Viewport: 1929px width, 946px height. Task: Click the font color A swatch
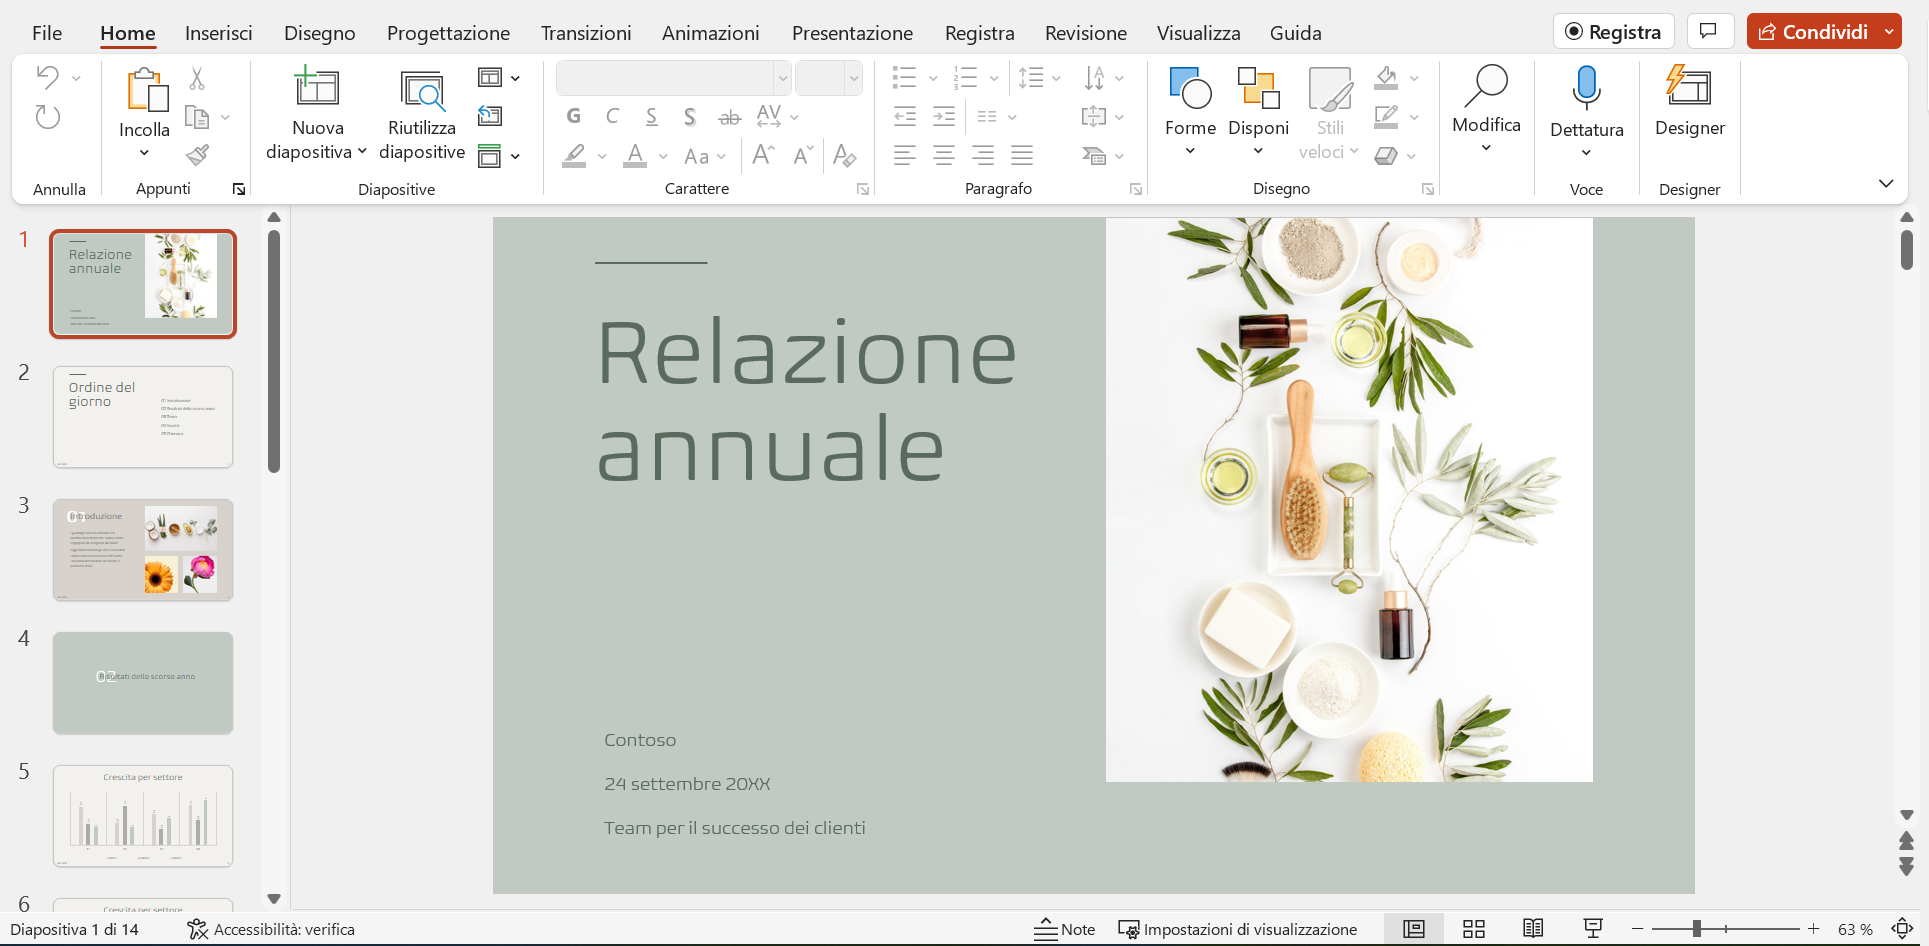[x=635, y=156]
